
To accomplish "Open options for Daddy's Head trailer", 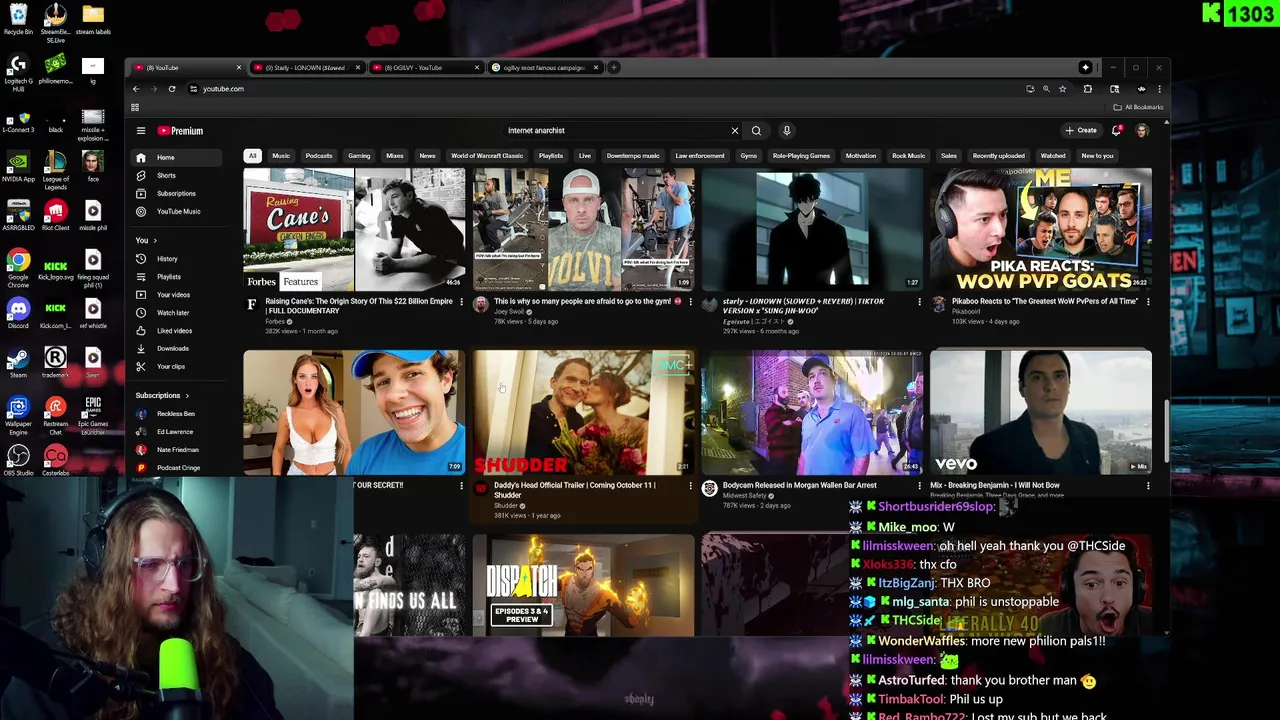I will 690,486.
